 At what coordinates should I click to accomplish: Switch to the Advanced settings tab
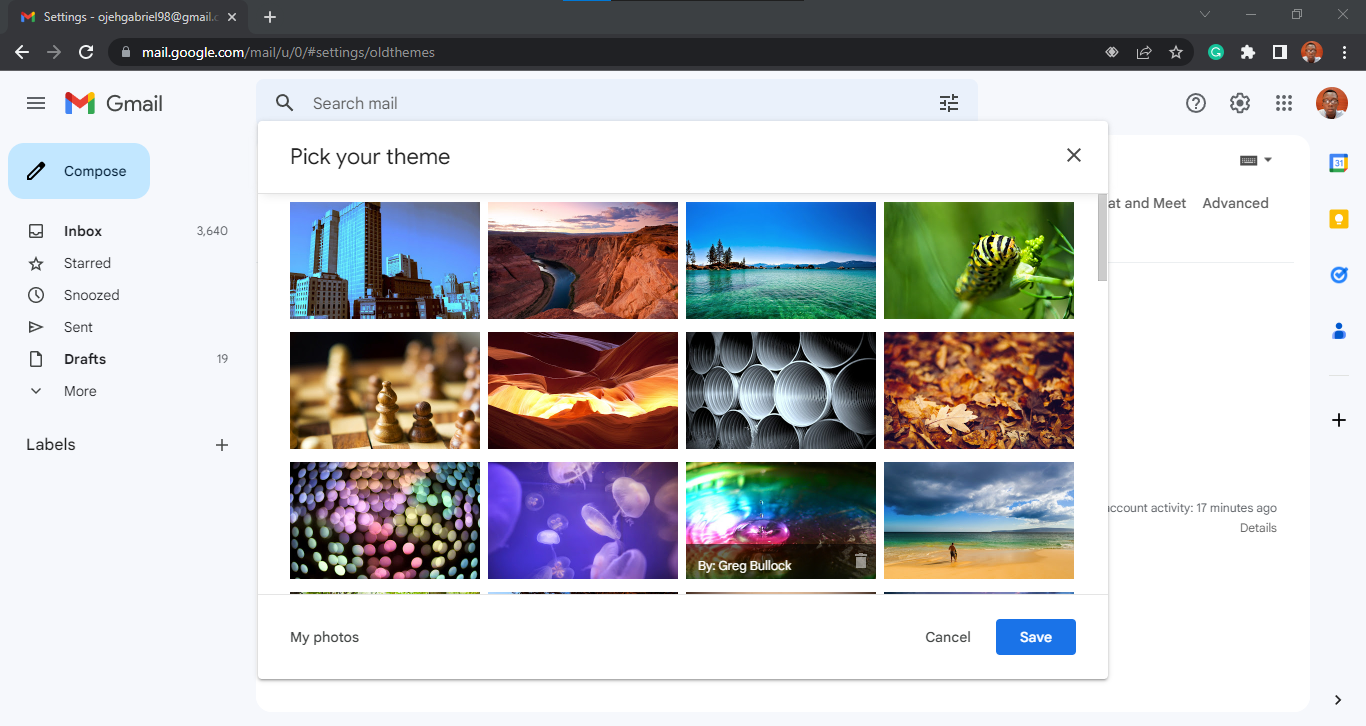pyautogui.click(x=1235, y=203)
